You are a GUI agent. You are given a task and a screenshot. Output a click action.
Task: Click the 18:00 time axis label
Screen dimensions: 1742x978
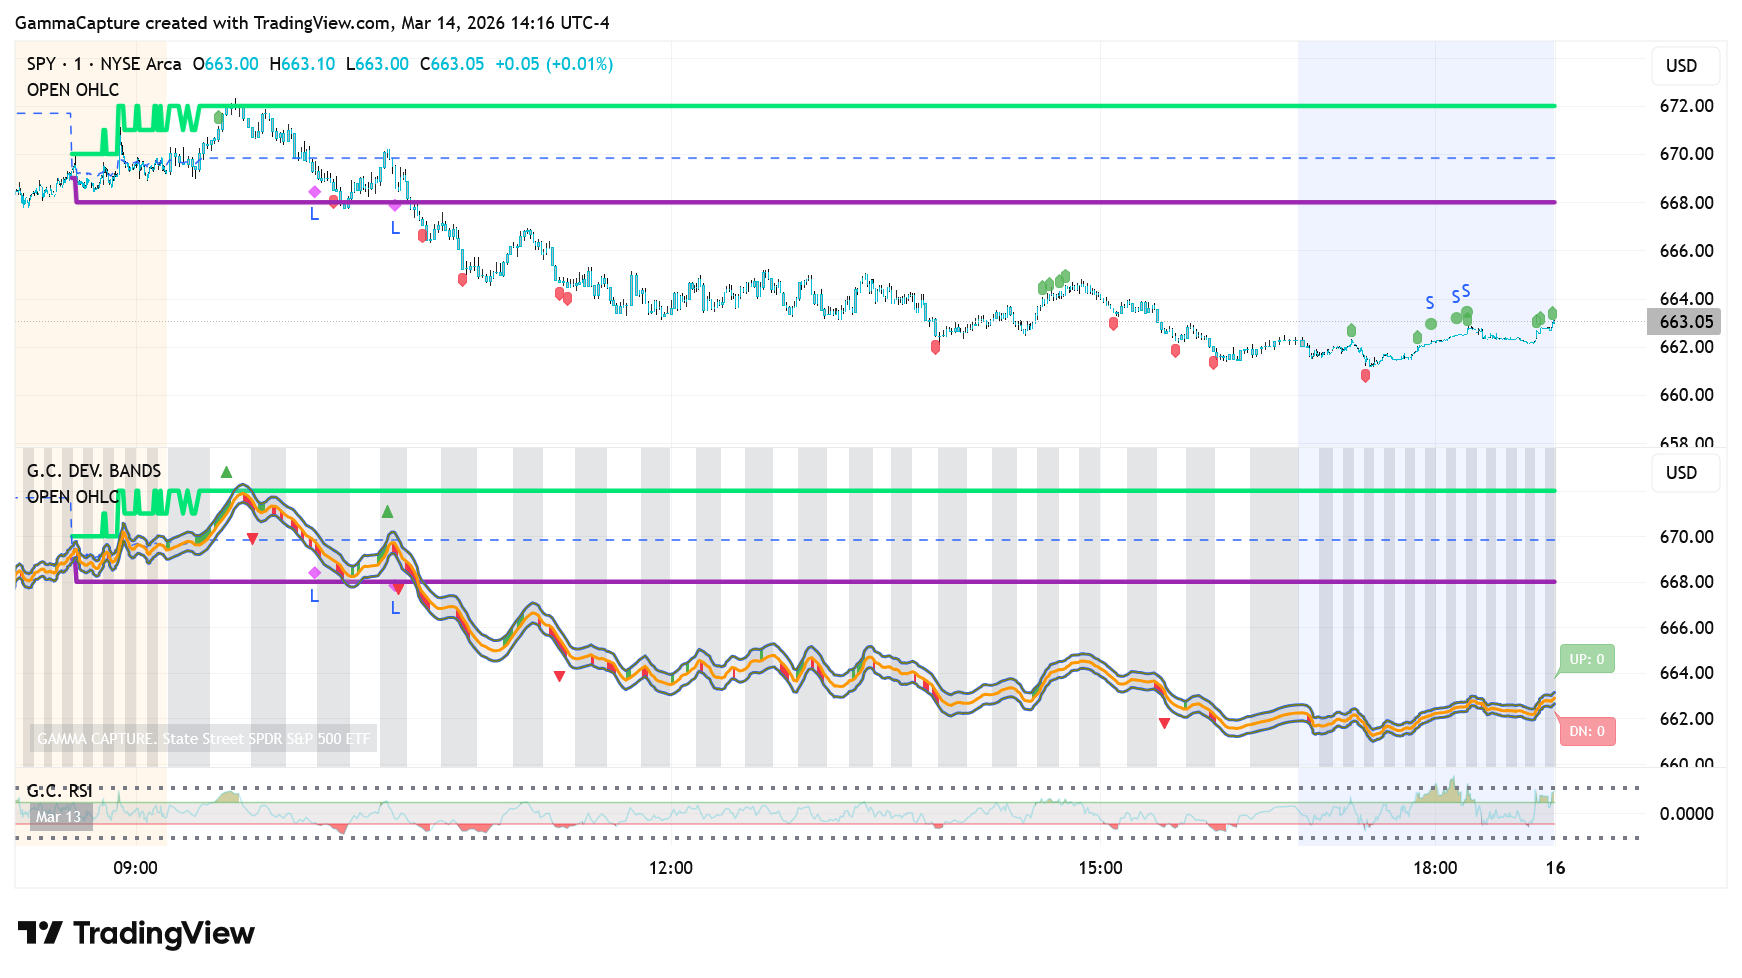(x=1435, y=868)
